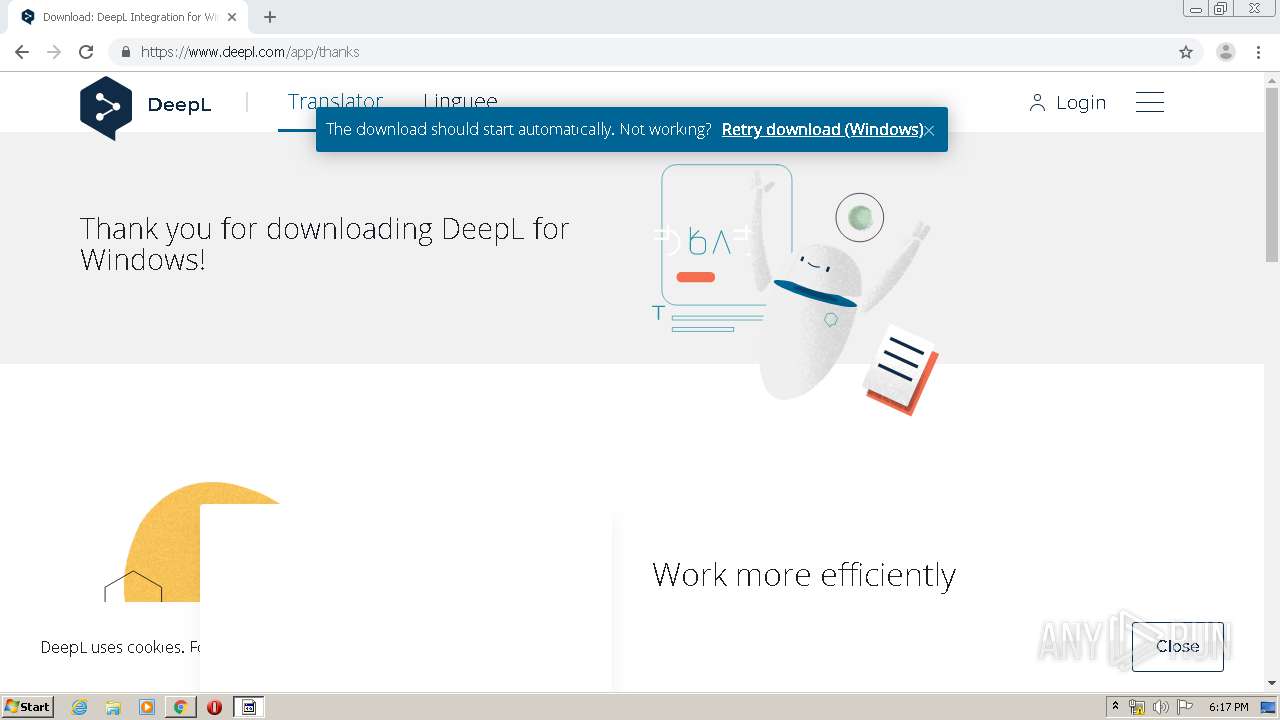Go forward in browser history
This screenshot has height=720, width=1280.
(54, 52)
